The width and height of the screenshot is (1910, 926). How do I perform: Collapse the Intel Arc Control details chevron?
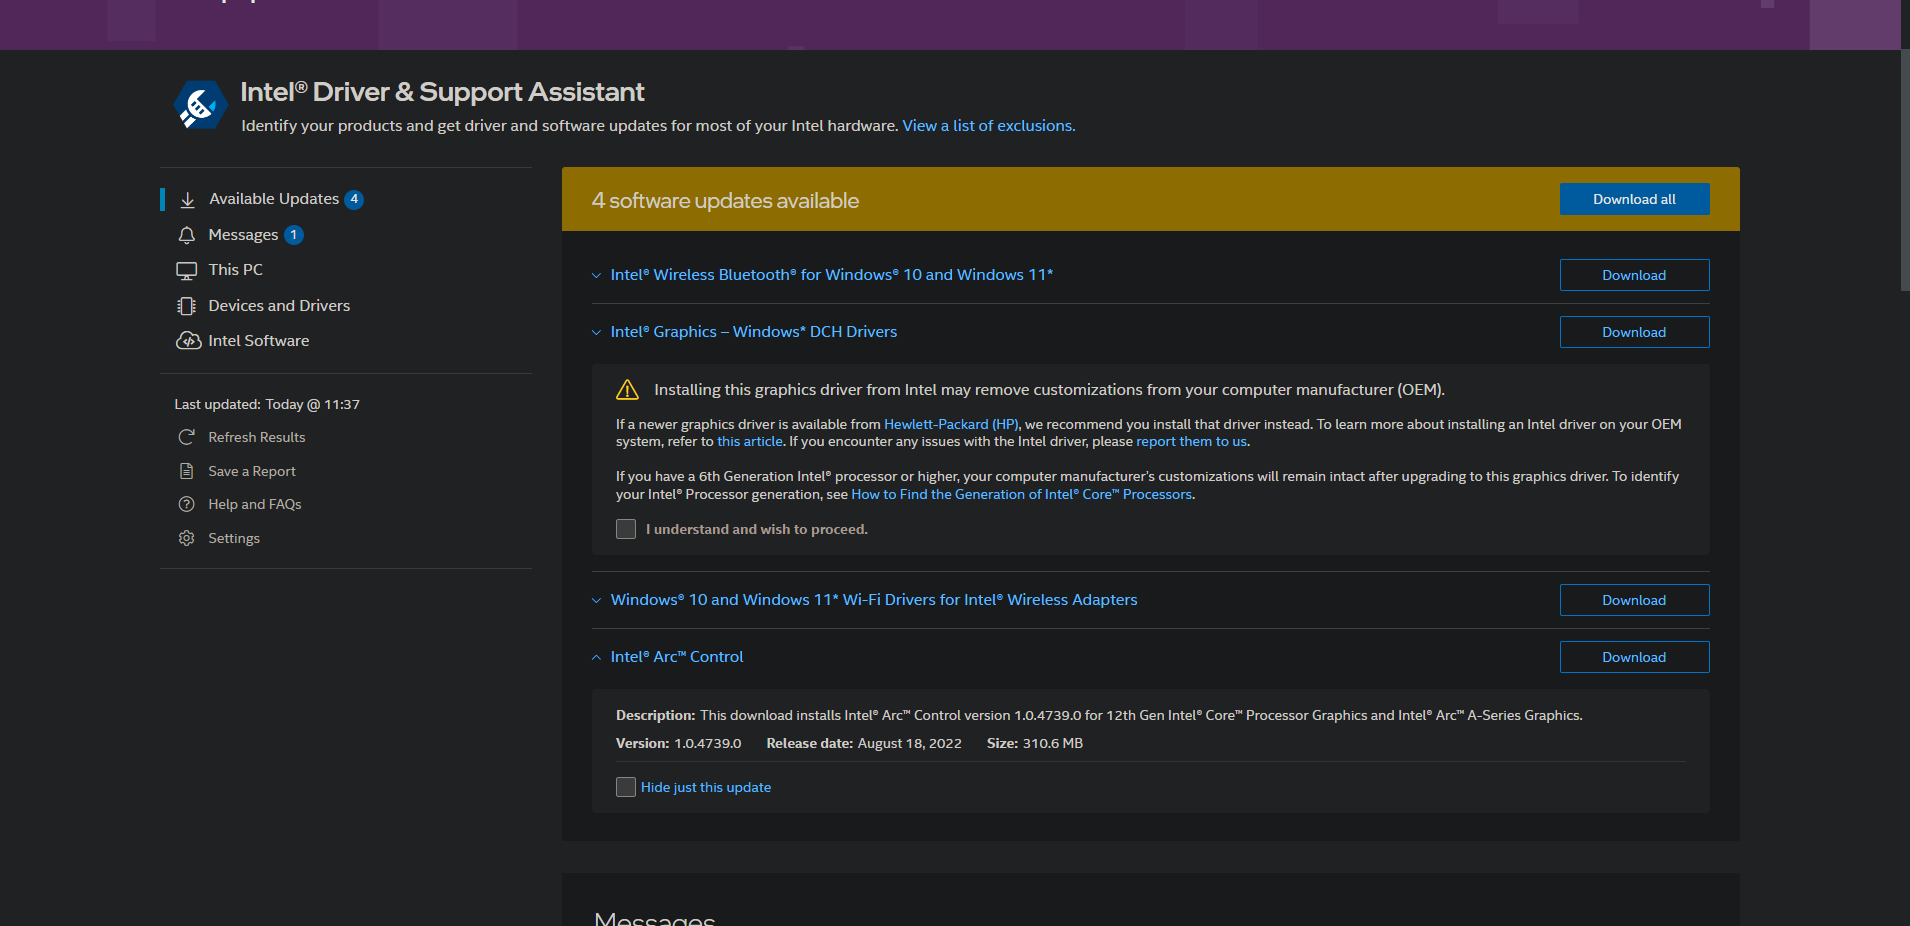tap(597, 658)
